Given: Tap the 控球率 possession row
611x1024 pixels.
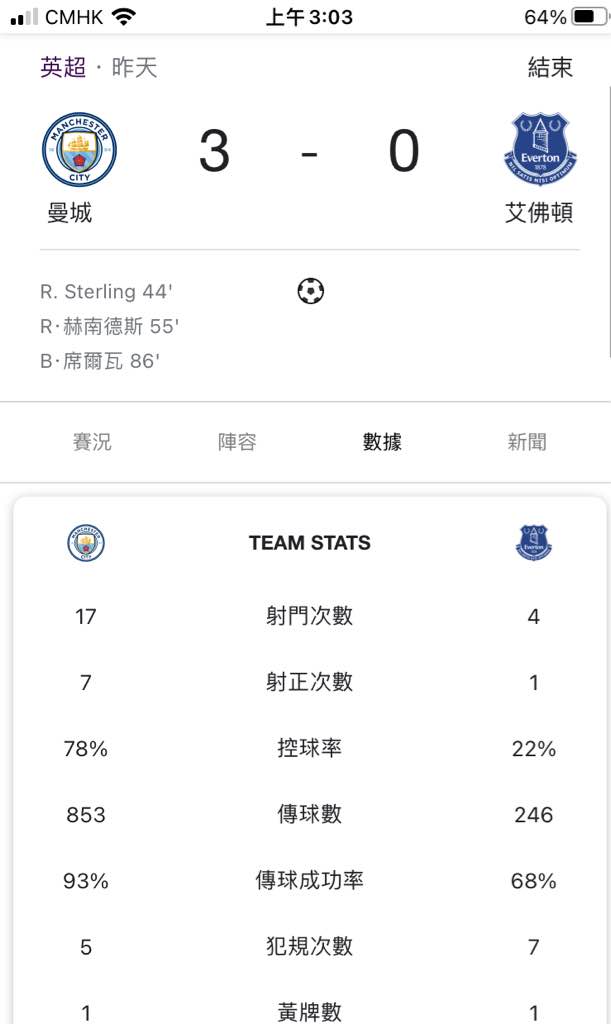Looking at the screenshot, I should click(x=309, y=748).
